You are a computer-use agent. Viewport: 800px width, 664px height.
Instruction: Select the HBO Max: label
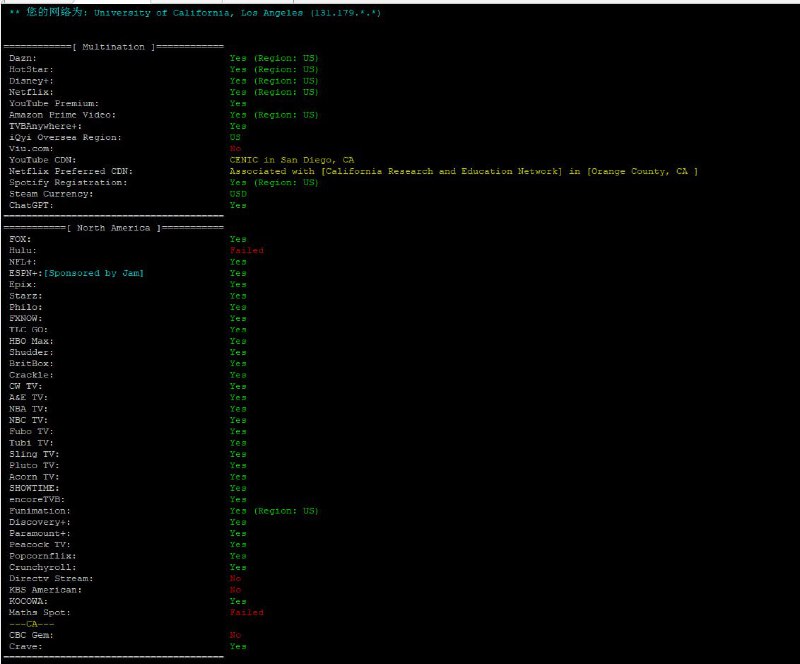(x=31, y=341)
